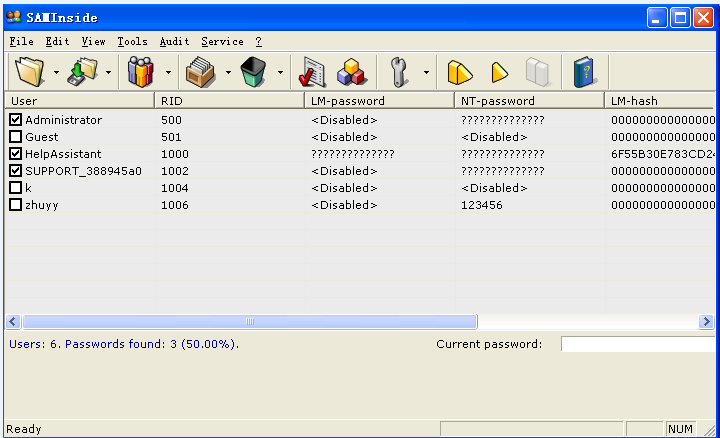Select the Administrator user row name
The width and height of the screenshot is (720, 438).
[63, 120]
